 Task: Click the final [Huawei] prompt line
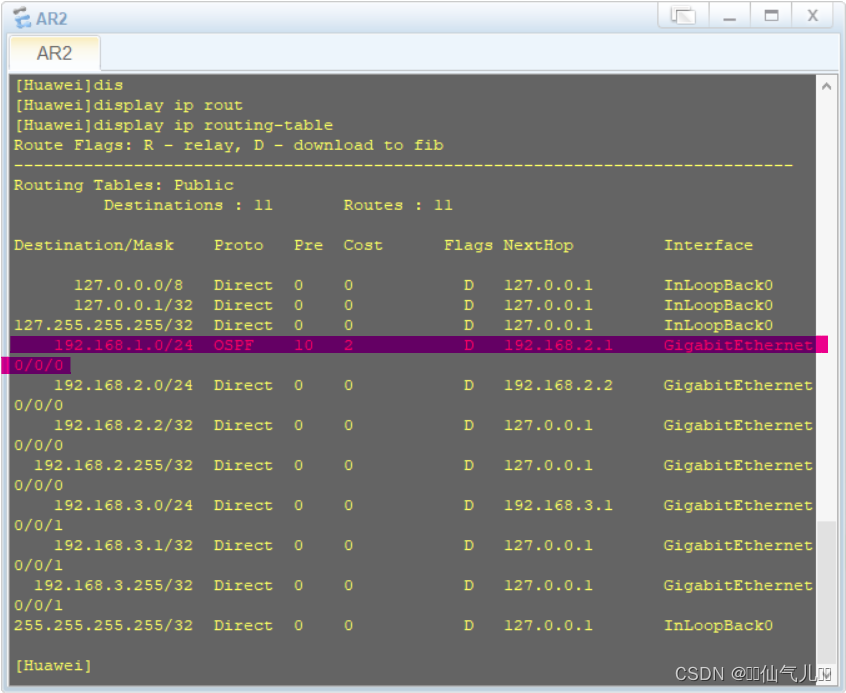pyautogui.click(x=52, y=665)
